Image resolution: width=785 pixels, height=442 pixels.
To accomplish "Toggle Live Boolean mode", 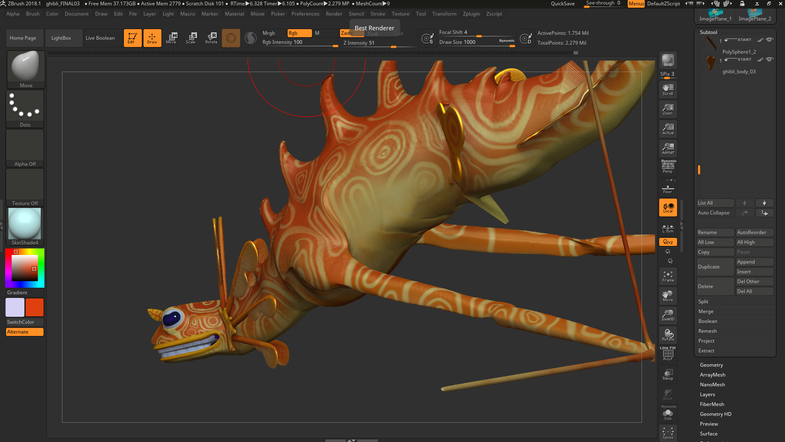I will click(100, 38).
